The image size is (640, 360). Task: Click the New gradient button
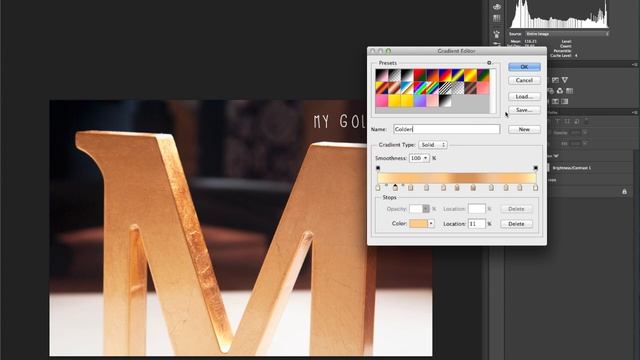click(524, 129)
